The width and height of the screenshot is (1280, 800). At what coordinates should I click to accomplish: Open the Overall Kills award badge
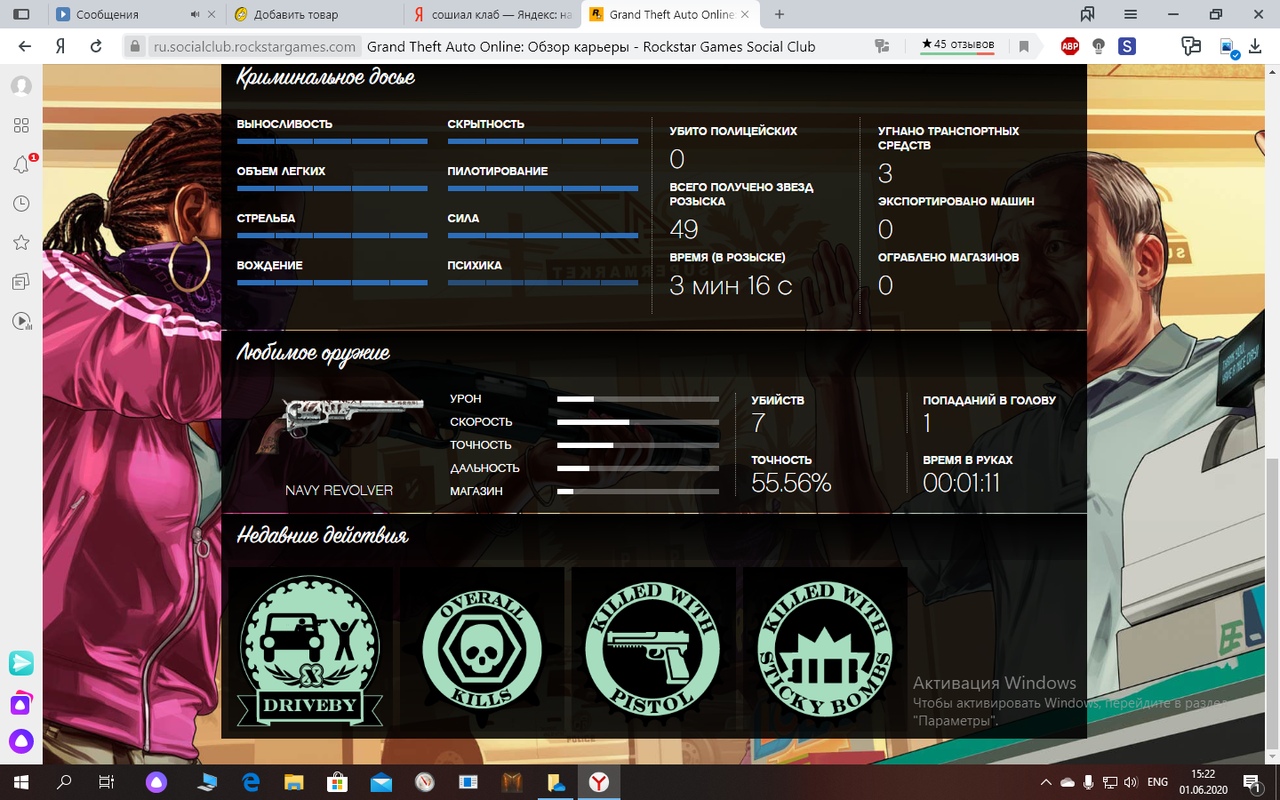click(482, 651)
